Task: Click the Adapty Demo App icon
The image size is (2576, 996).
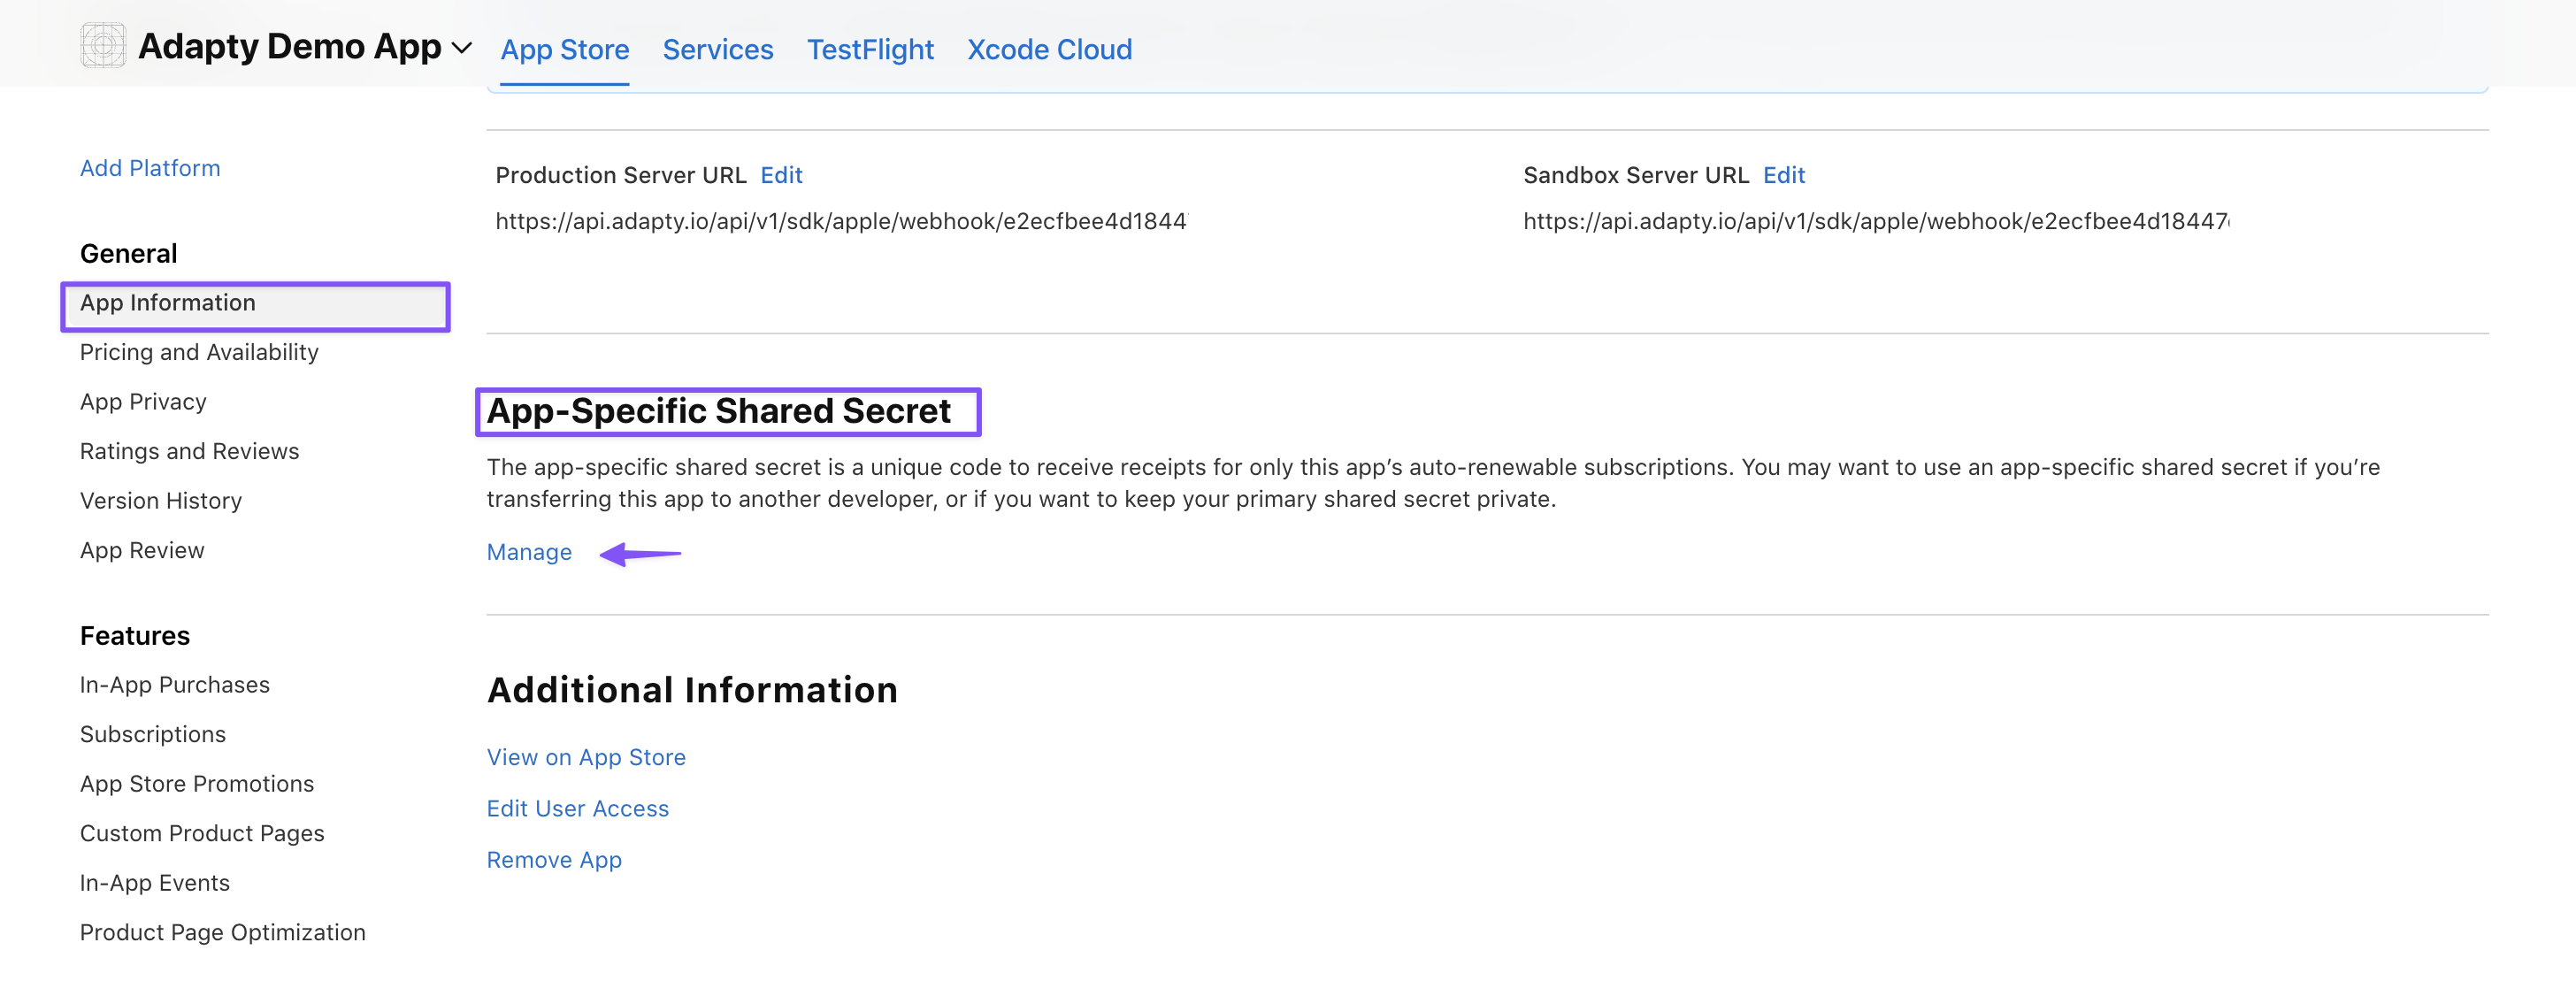Action: (103, 46)
